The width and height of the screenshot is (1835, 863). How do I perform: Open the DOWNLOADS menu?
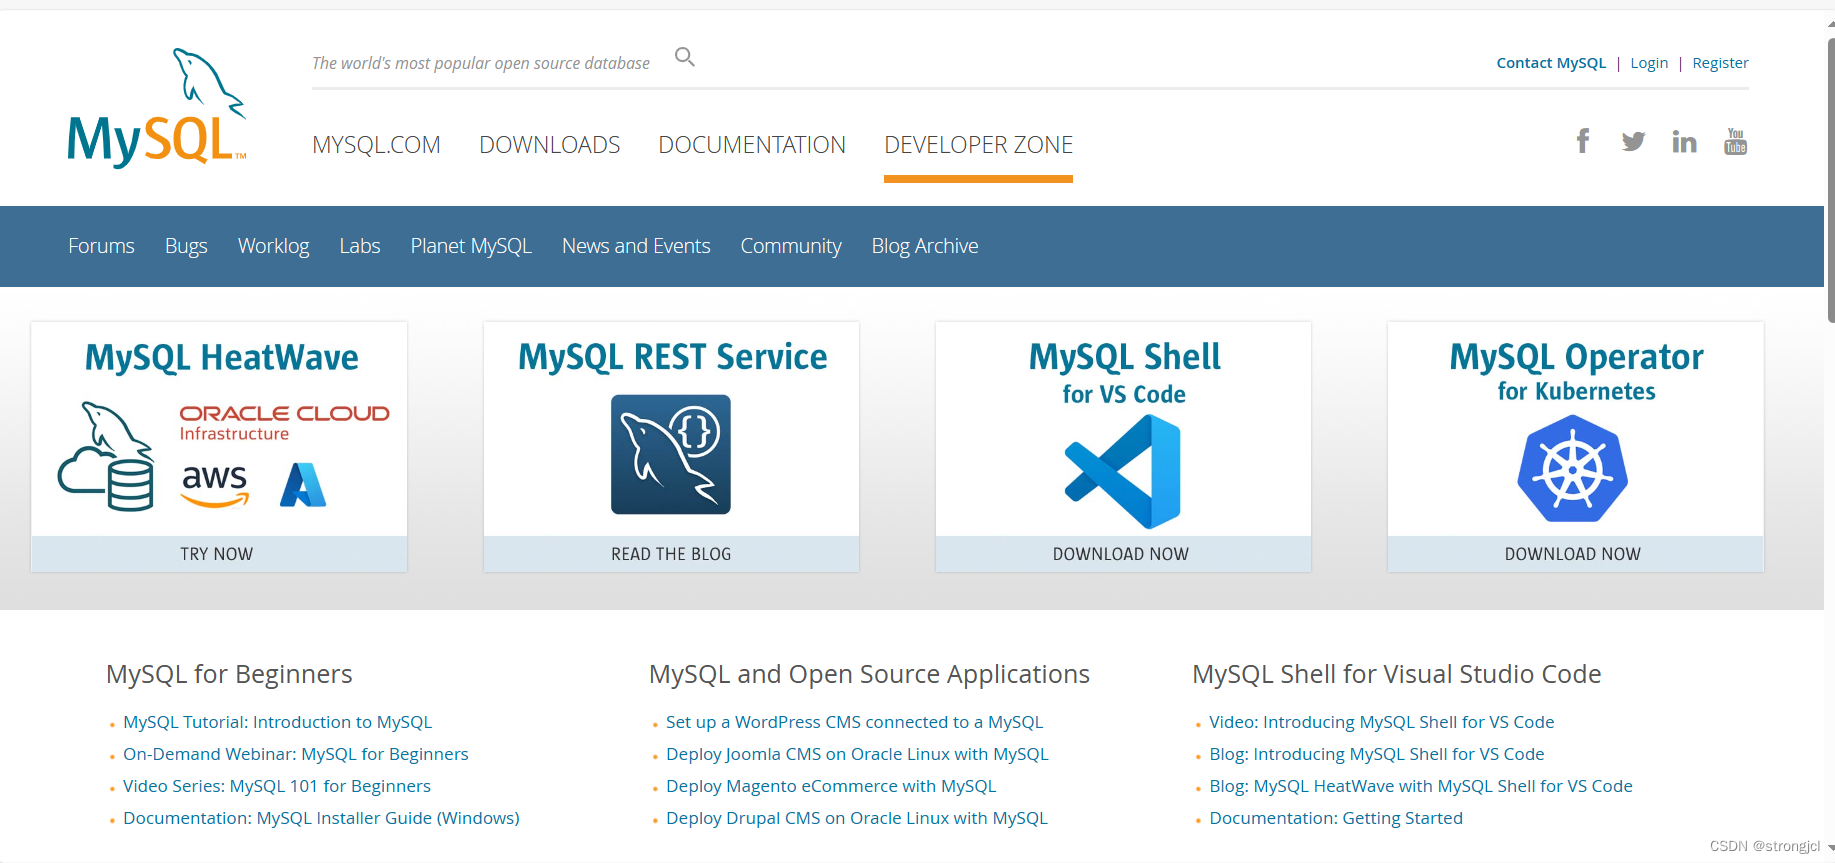click(550, 145)
